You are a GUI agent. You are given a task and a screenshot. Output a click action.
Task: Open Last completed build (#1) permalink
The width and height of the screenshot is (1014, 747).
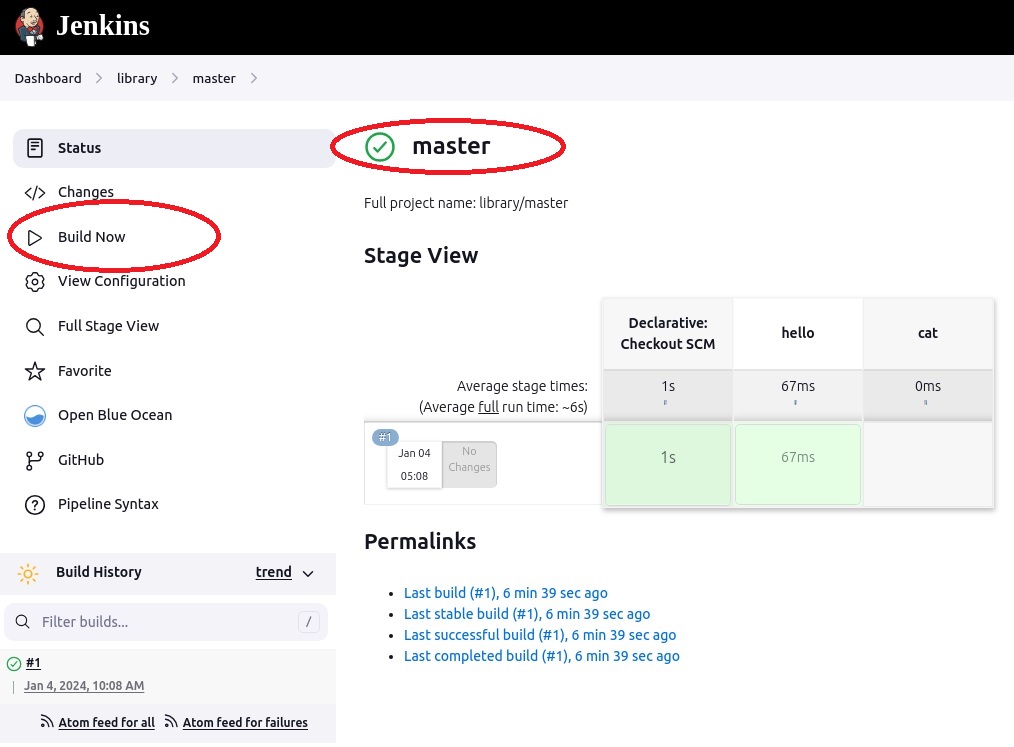point(542,656)
